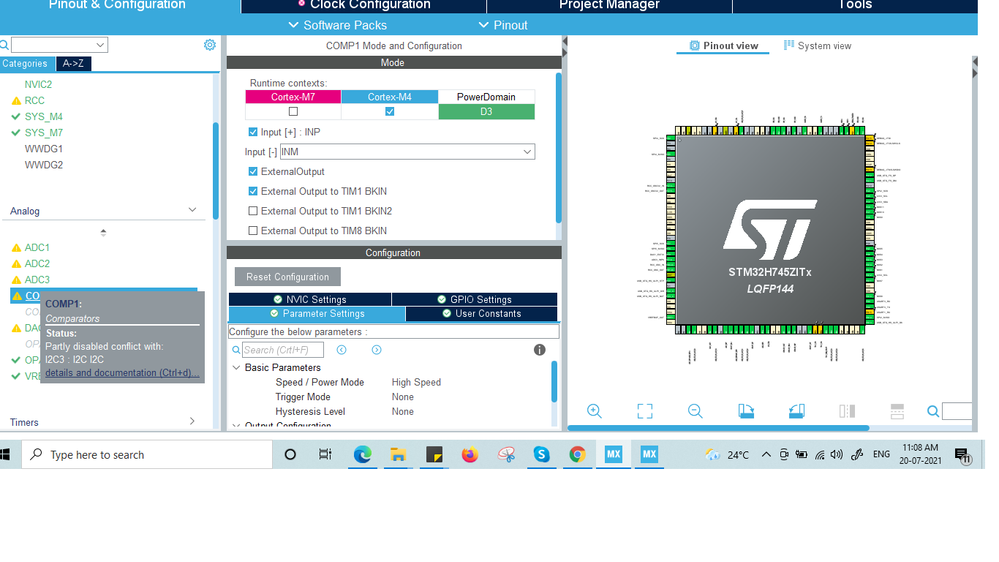Open Task View in the taskbar
Image resolution: width=999 pixels, height=562 pixels.
325,454
